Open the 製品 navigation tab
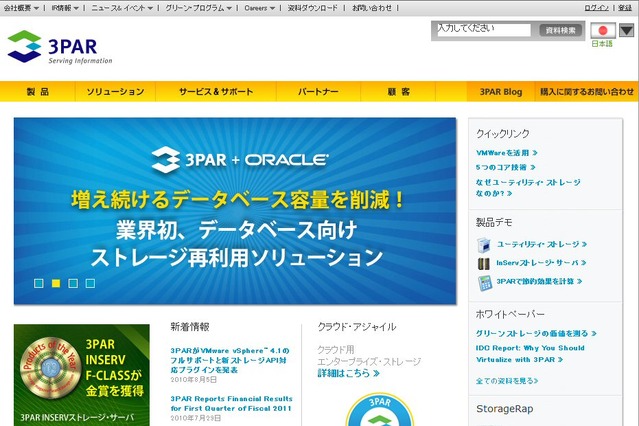The image size is (639, 426). 38,92
